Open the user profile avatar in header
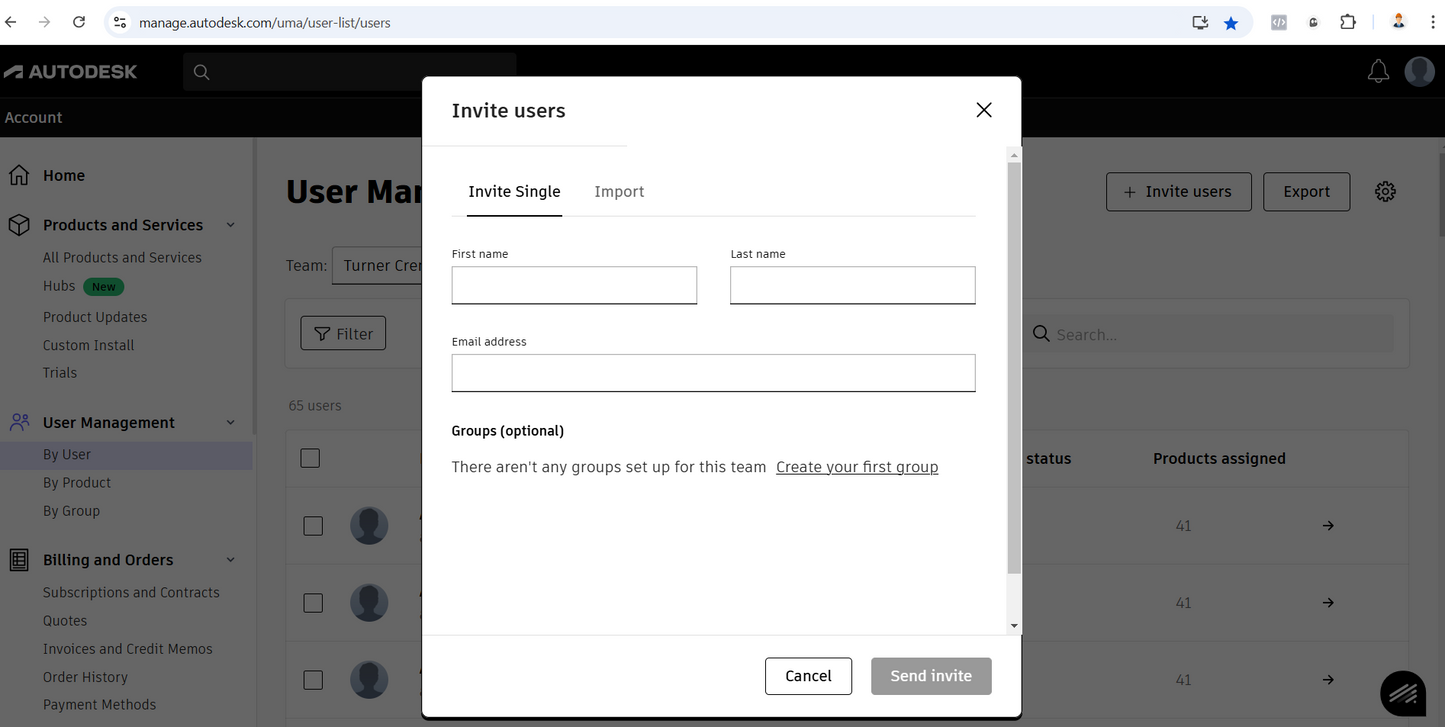The height and width of the screenshot is (727, 1445). pyautogui.click(x=1420, y=71)
